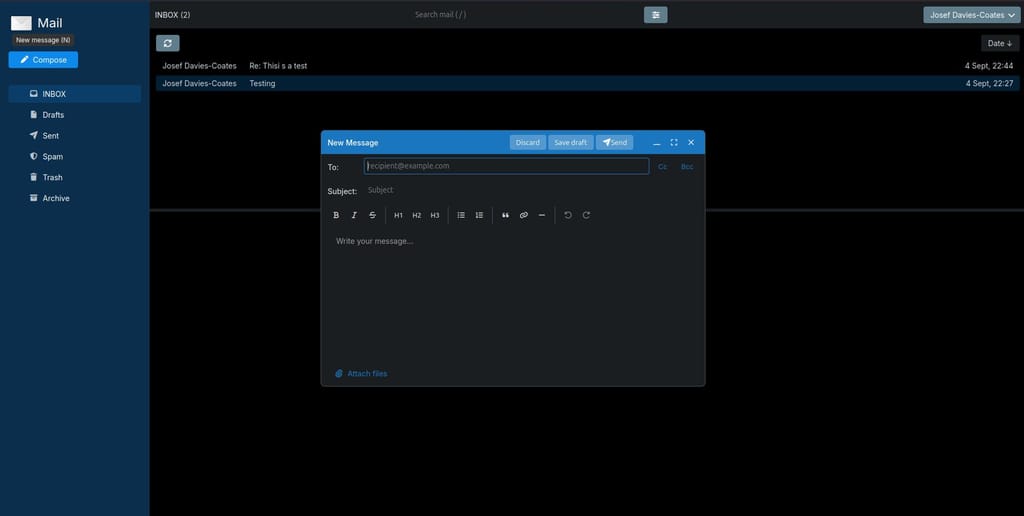Screen dimensions: 1024x516
Task: Close the New Message window
Action: 691,142
